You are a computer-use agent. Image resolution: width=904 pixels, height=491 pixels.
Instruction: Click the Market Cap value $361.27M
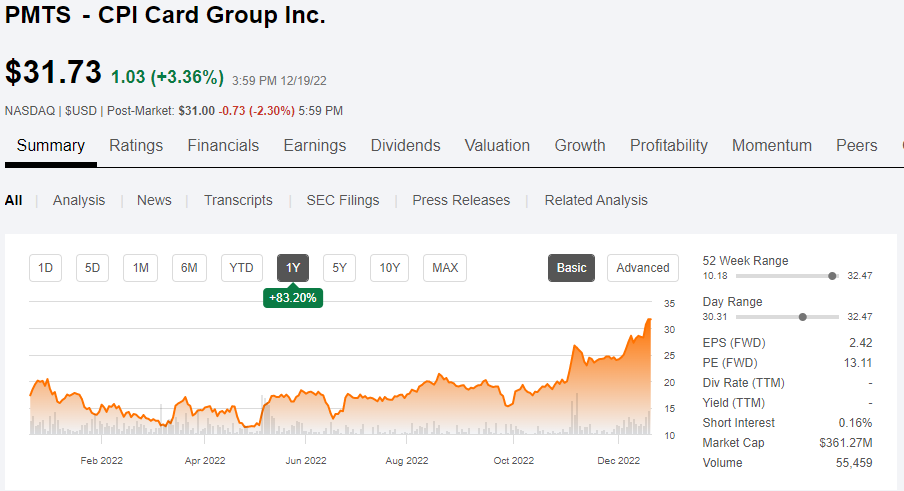tap(846, 443)
